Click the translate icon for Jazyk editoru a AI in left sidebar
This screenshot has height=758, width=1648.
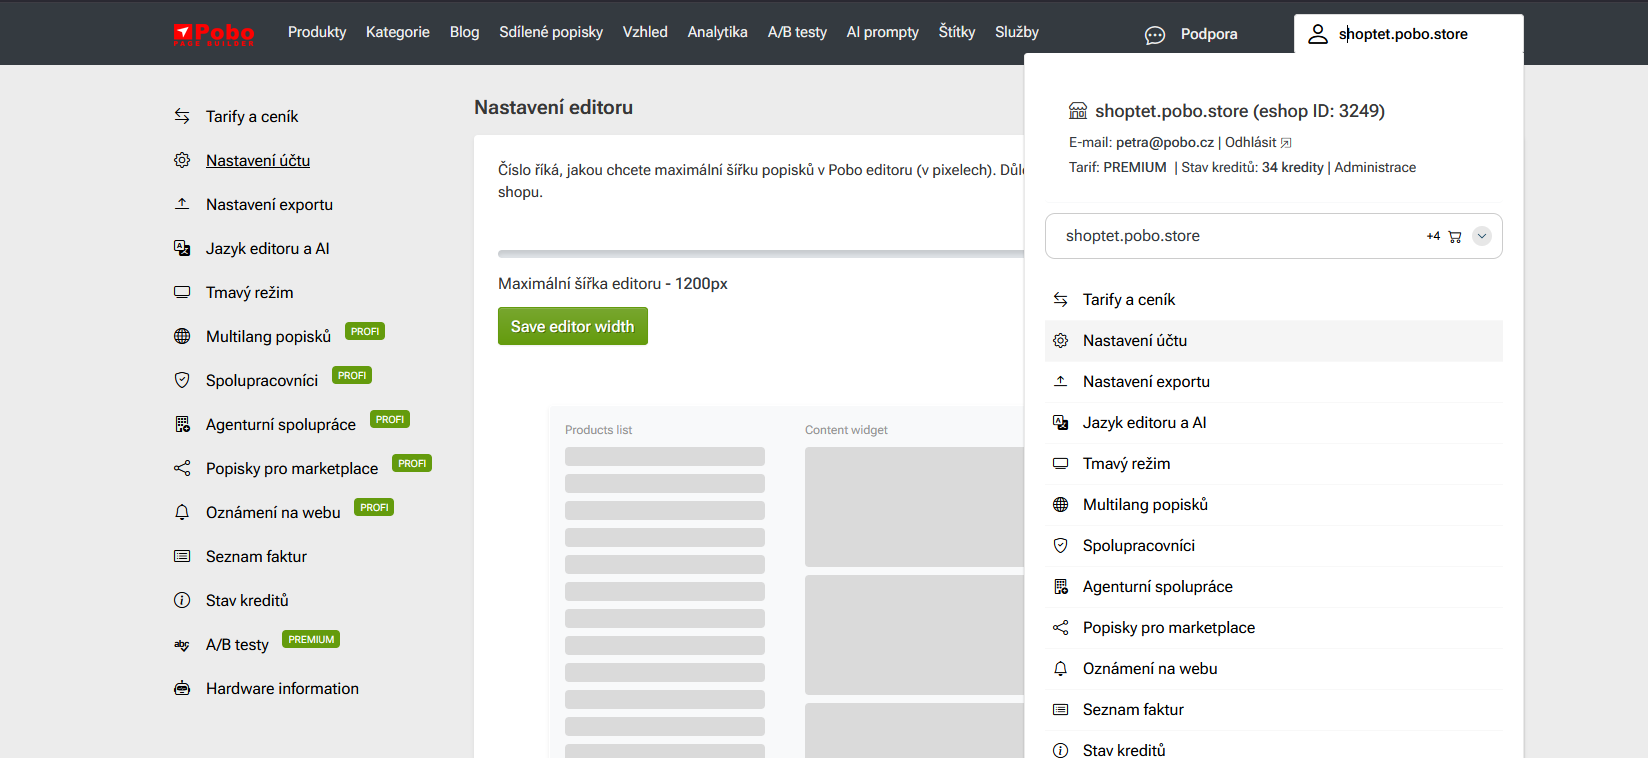(x=182, y=249)
